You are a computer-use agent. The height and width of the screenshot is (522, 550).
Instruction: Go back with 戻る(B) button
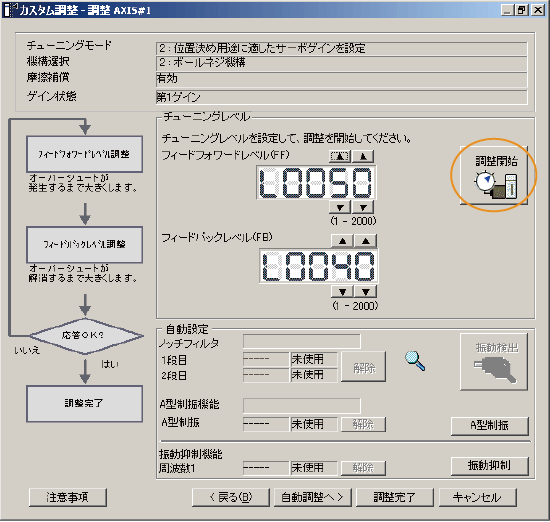(230, 497)
